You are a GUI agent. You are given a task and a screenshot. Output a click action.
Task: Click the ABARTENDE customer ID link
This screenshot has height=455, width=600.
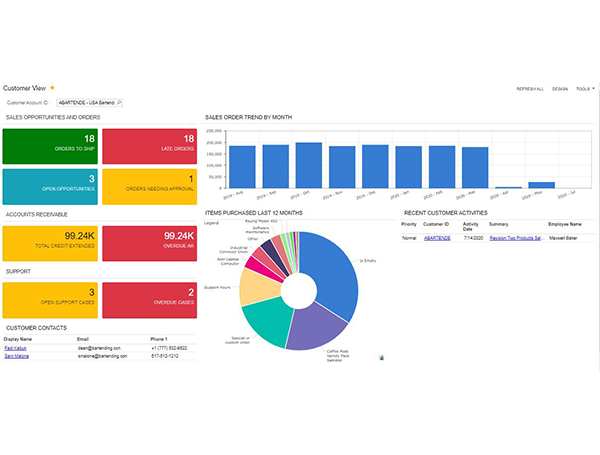(437, 238)
